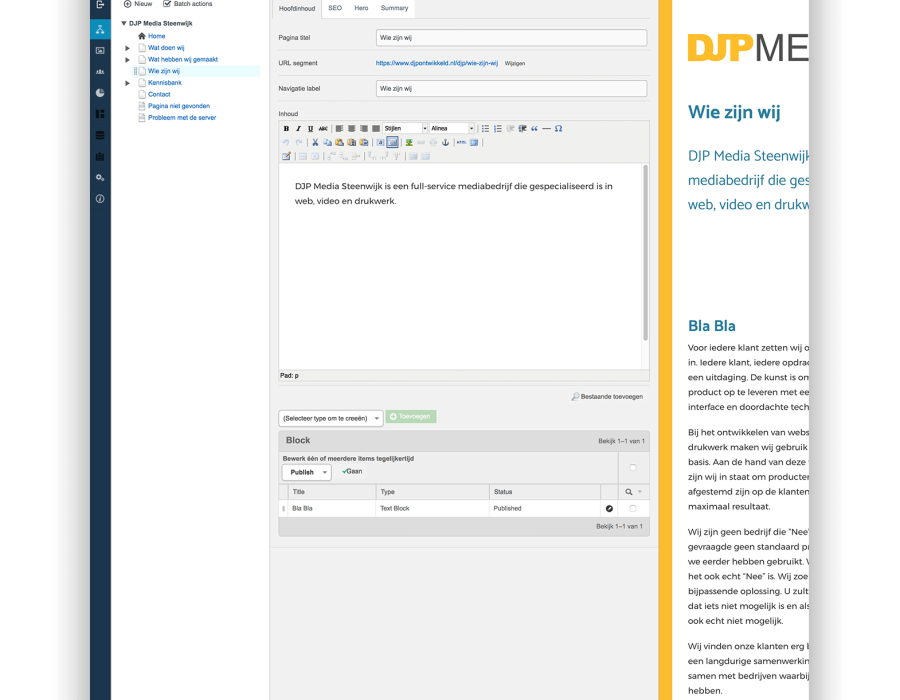900x700 pixels.
Task: Insert a bulleted list
Action: coord(486,129)
